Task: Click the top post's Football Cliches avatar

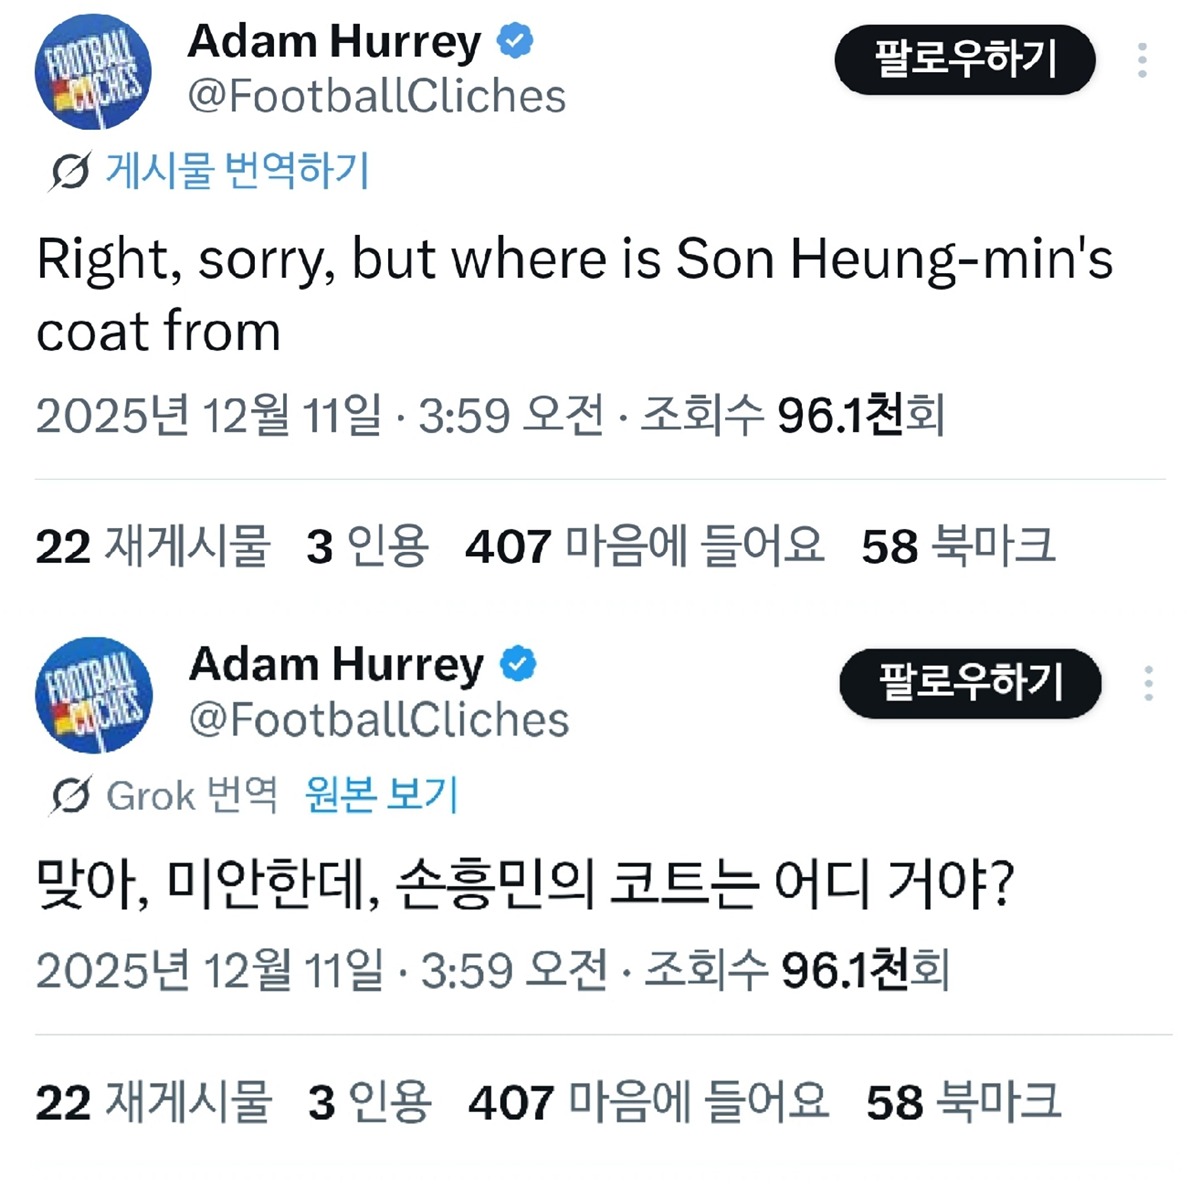Action: pos(92,72)
